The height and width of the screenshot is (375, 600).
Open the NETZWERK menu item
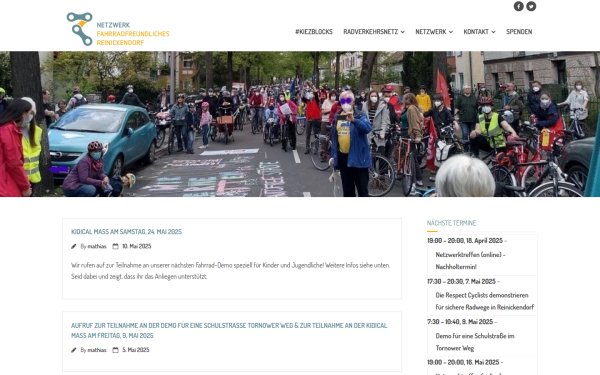pos(431,32)
